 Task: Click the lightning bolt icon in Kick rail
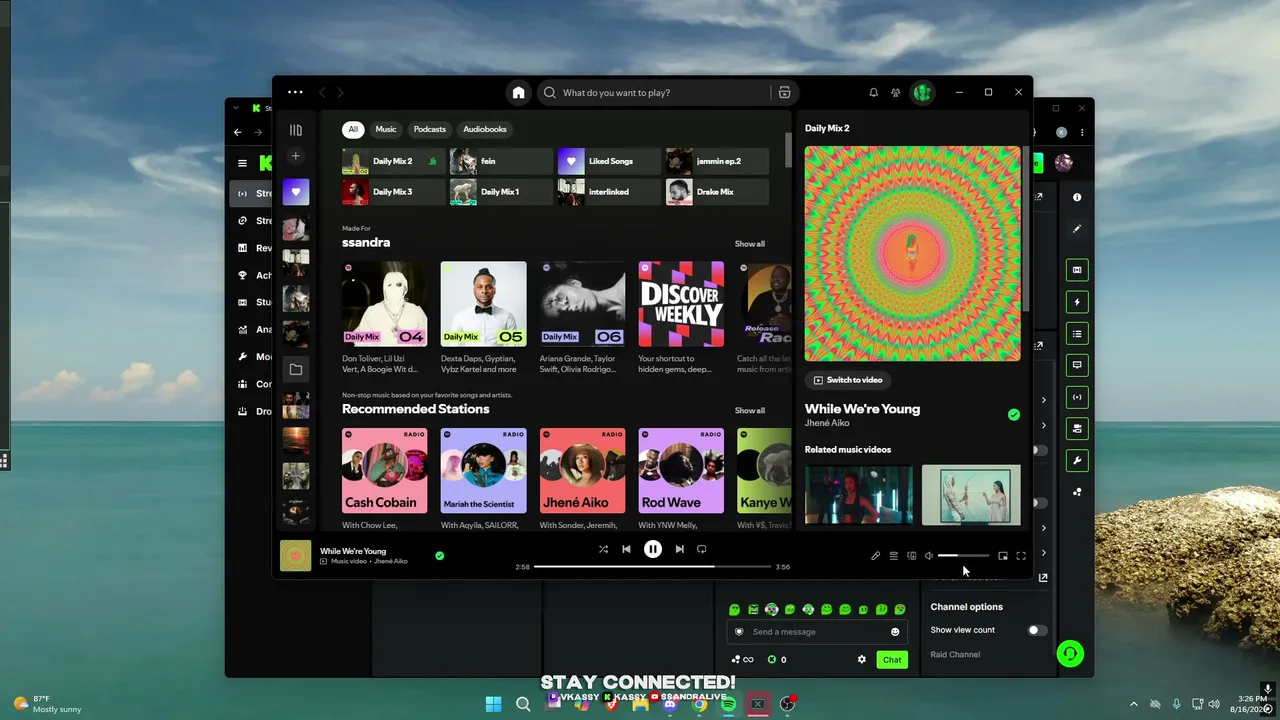[1077, 302]
